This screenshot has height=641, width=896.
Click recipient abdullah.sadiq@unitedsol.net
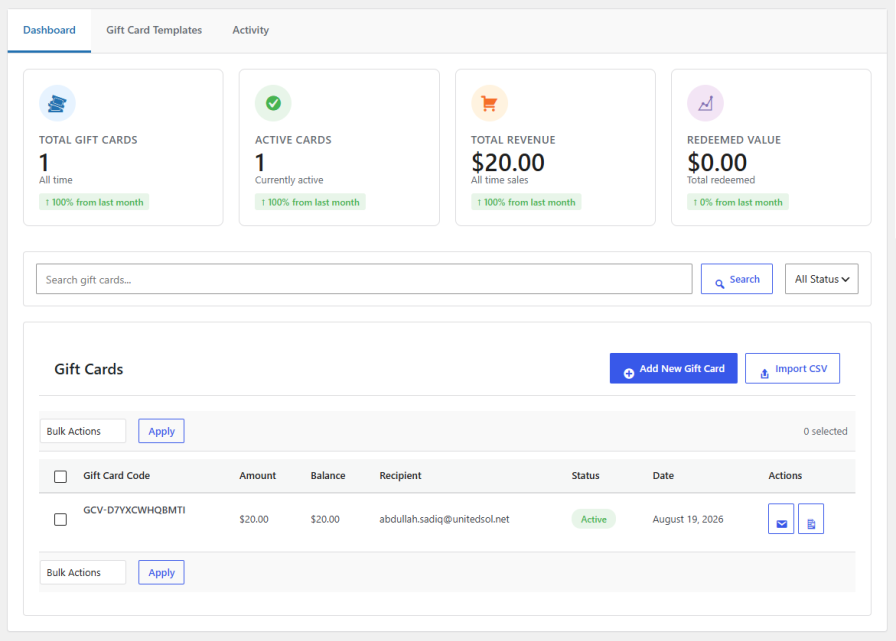[x=444, y=519]
